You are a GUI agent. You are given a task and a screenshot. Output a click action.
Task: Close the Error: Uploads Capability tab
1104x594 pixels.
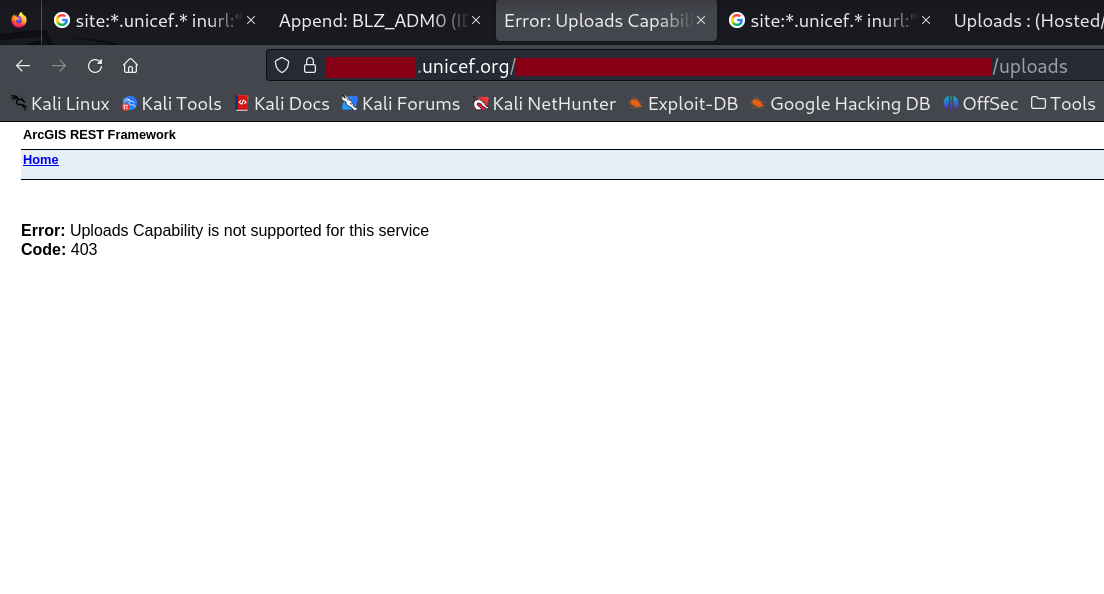702,20
